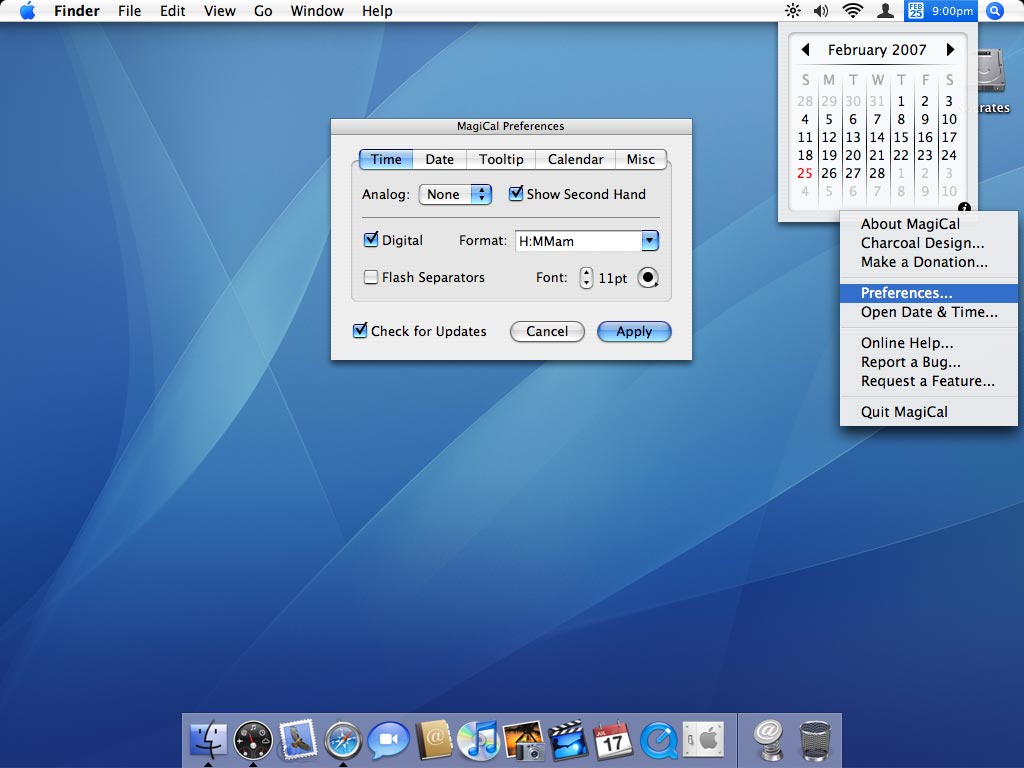Open Spotlight search
This screenshot has width=1024, height=768.
(995, 10)
